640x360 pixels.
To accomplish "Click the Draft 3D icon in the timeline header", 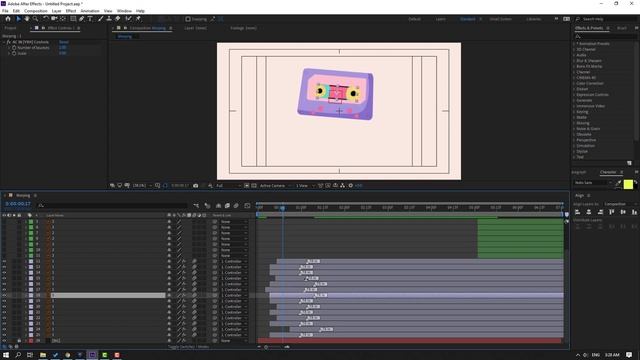I will [207, 206].
